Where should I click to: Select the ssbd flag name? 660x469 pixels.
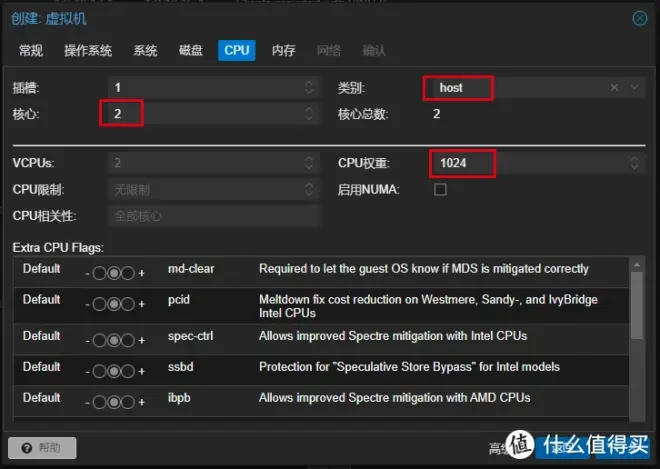181,367
